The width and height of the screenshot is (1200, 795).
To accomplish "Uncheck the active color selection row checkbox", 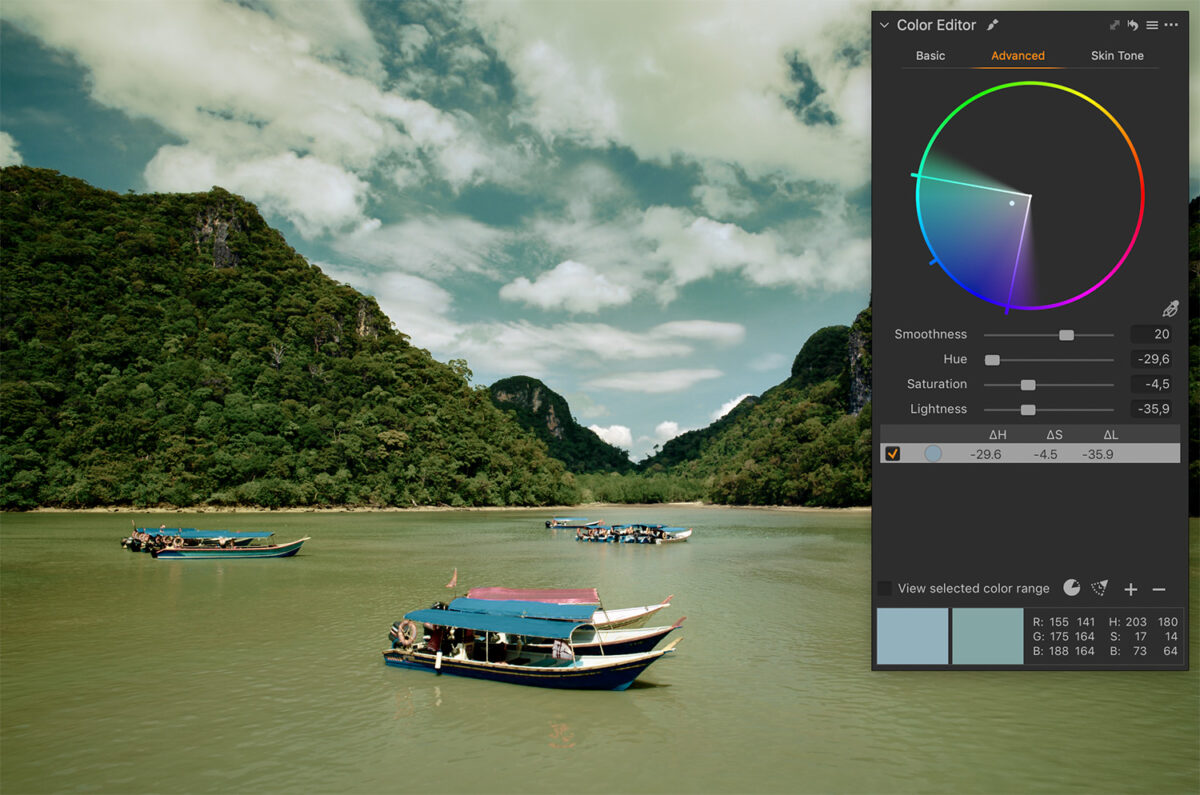I will coord(895,453).
